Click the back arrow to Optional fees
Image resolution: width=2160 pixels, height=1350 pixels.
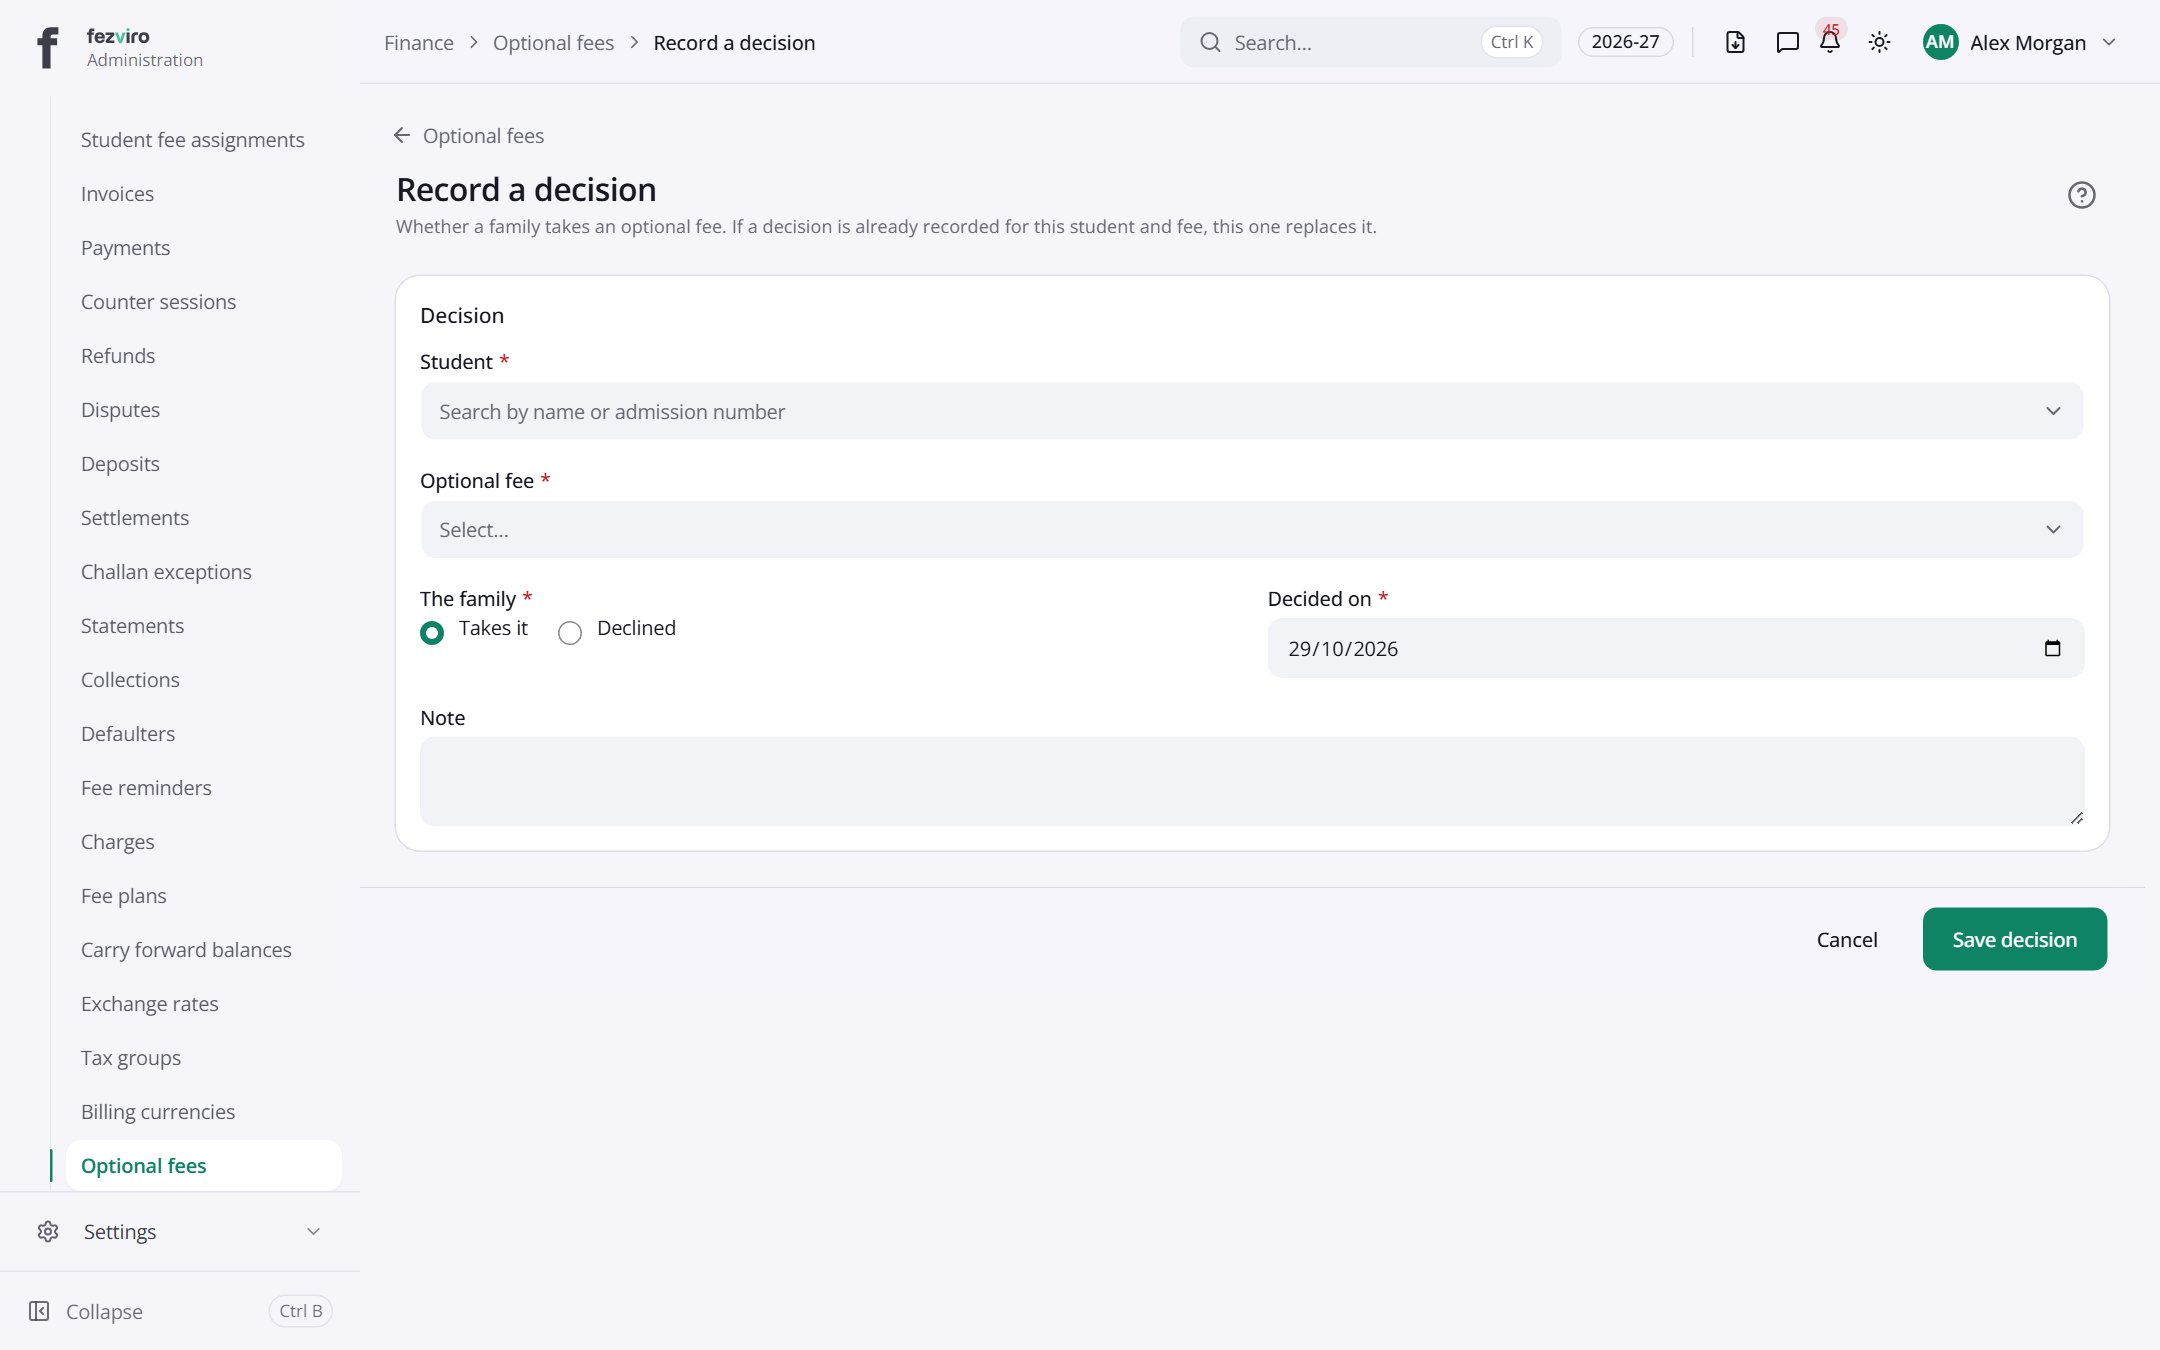tap(402, 135)
